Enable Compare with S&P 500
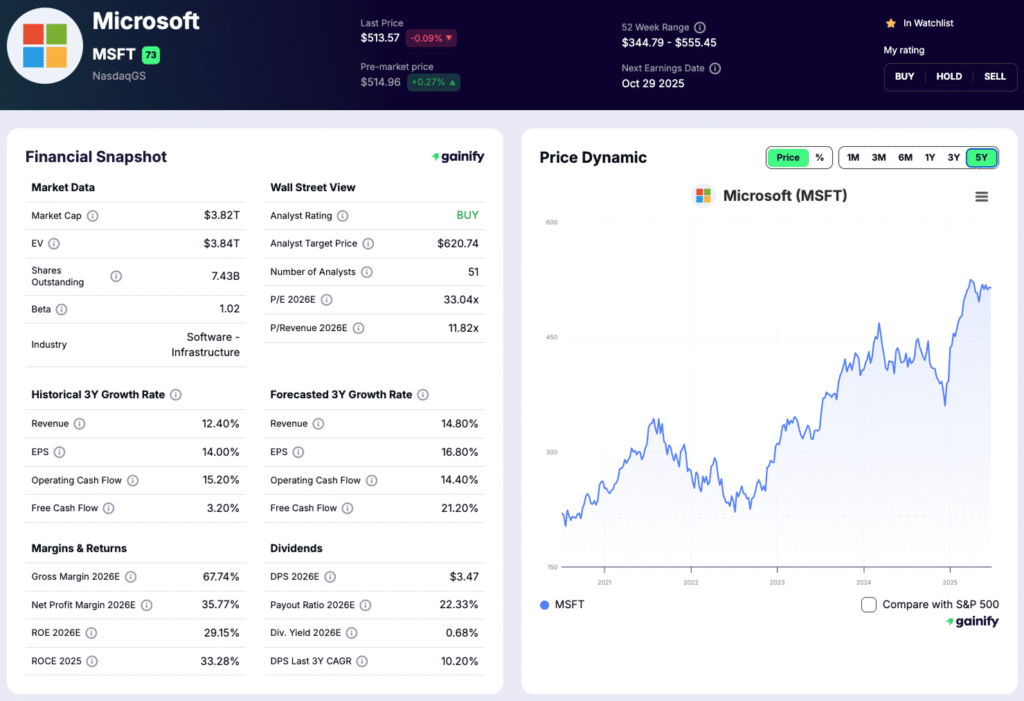The width and height of the screenshot is (1024, 701). click(868, 604)
